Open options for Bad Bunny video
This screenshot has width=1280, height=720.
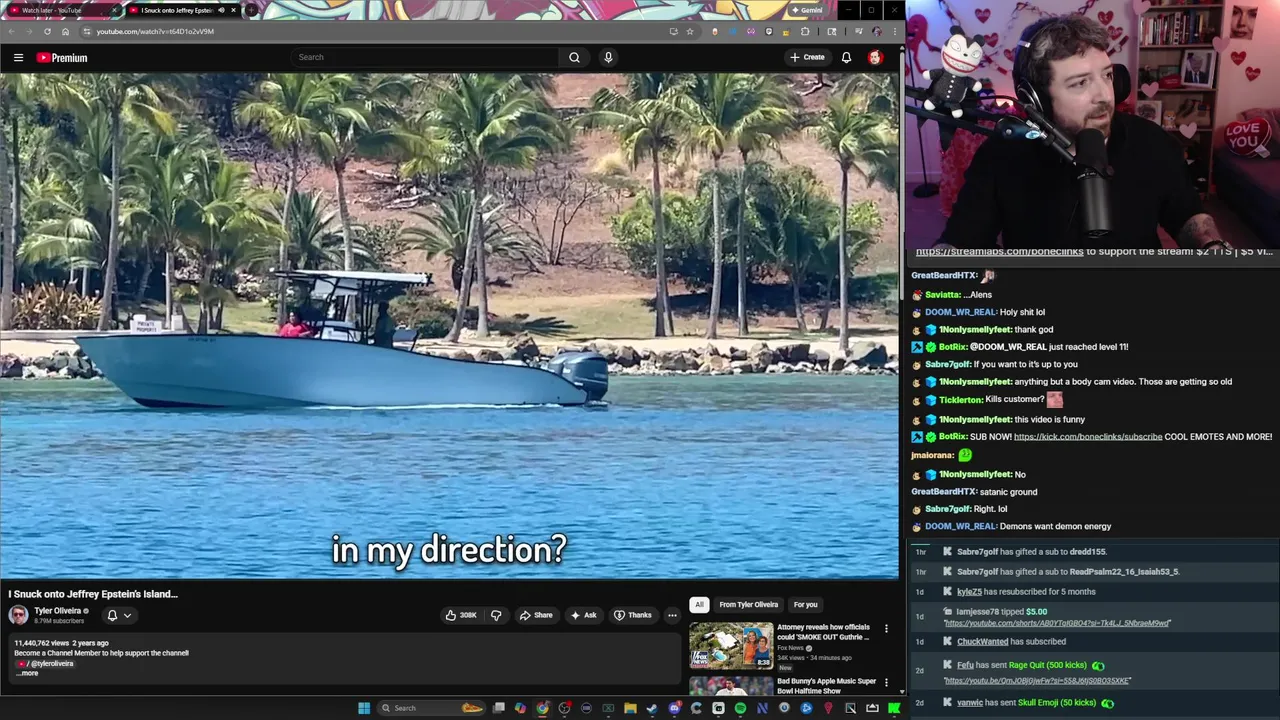tap(886, 683)
